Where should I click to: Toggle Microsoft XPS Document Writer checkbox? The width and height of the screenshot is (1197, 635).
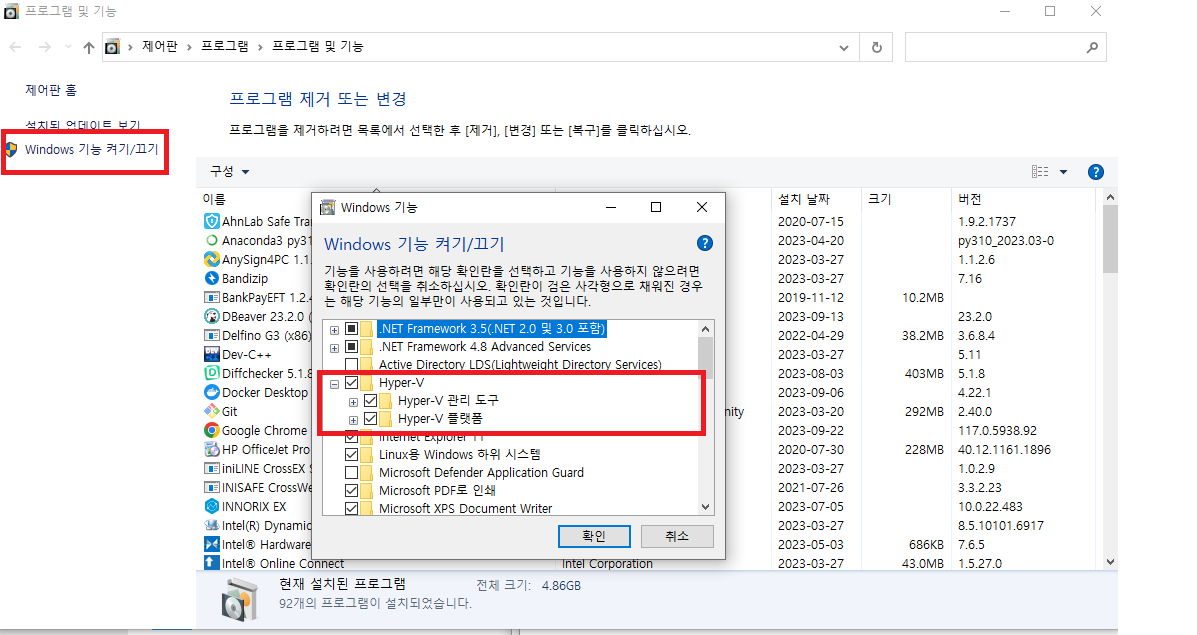[x=351, y=508]
